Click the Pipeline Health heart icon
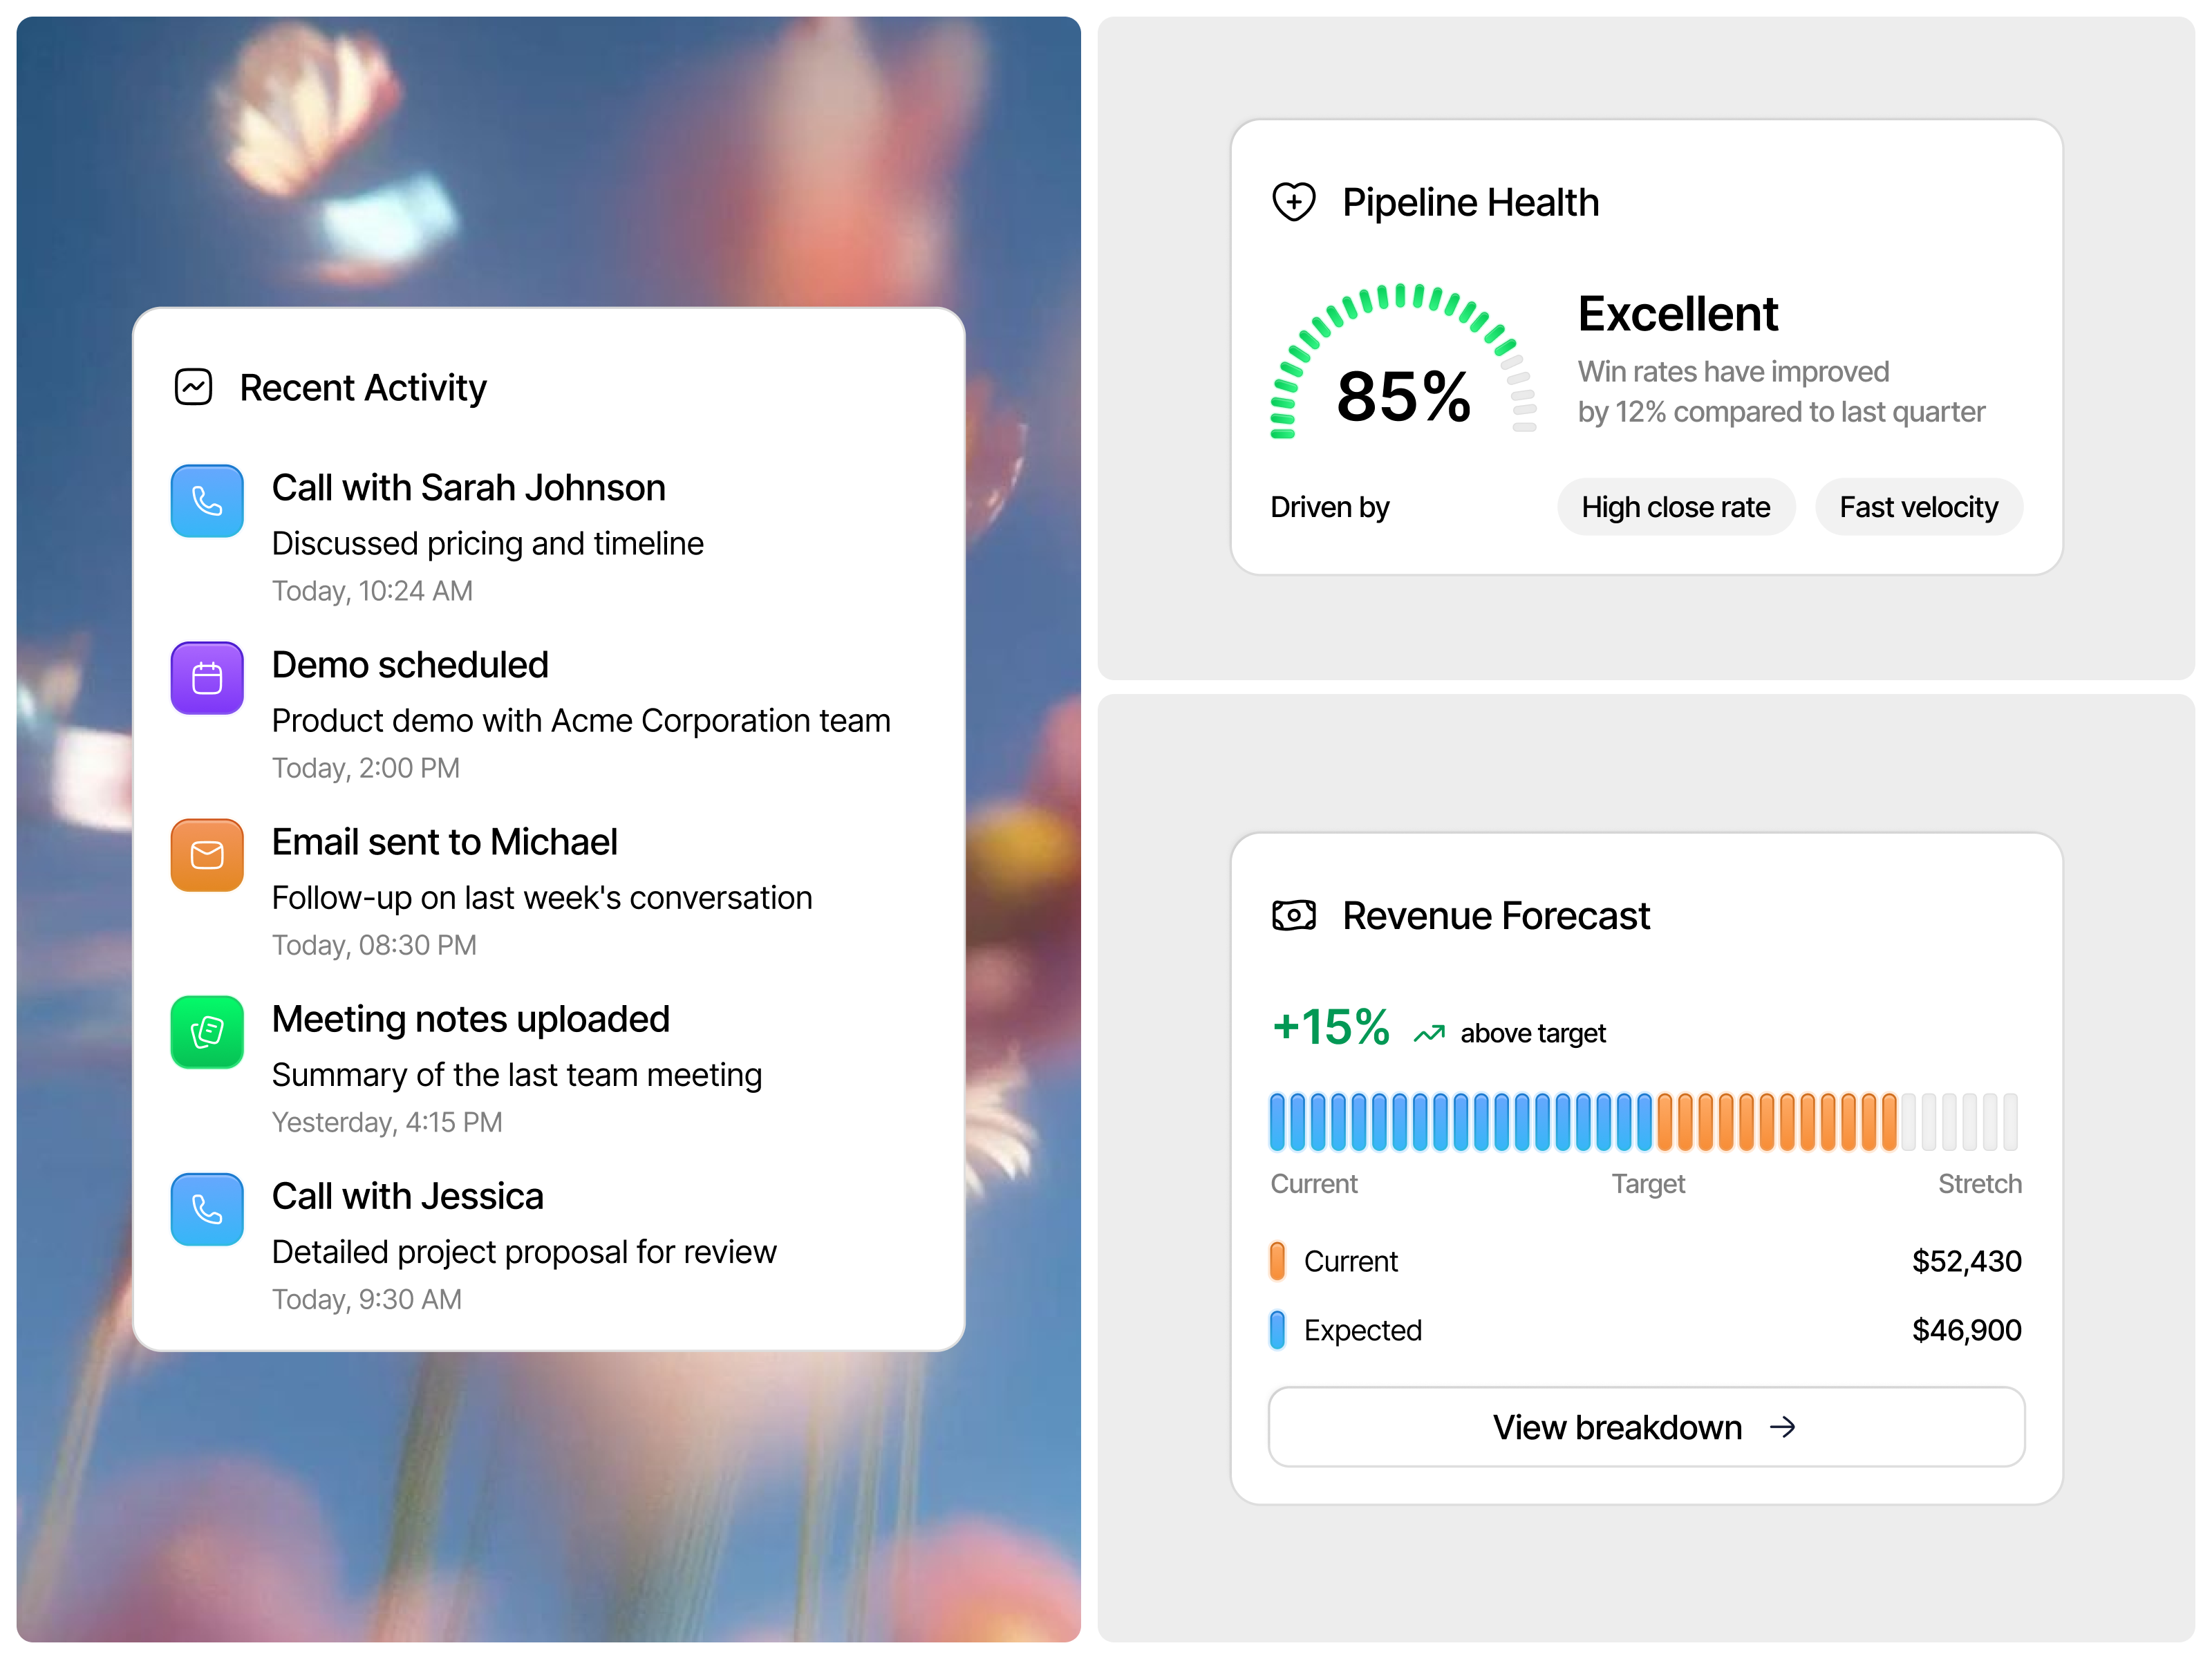This screenshot has height=1659, width=2212. pos(1295,201)
